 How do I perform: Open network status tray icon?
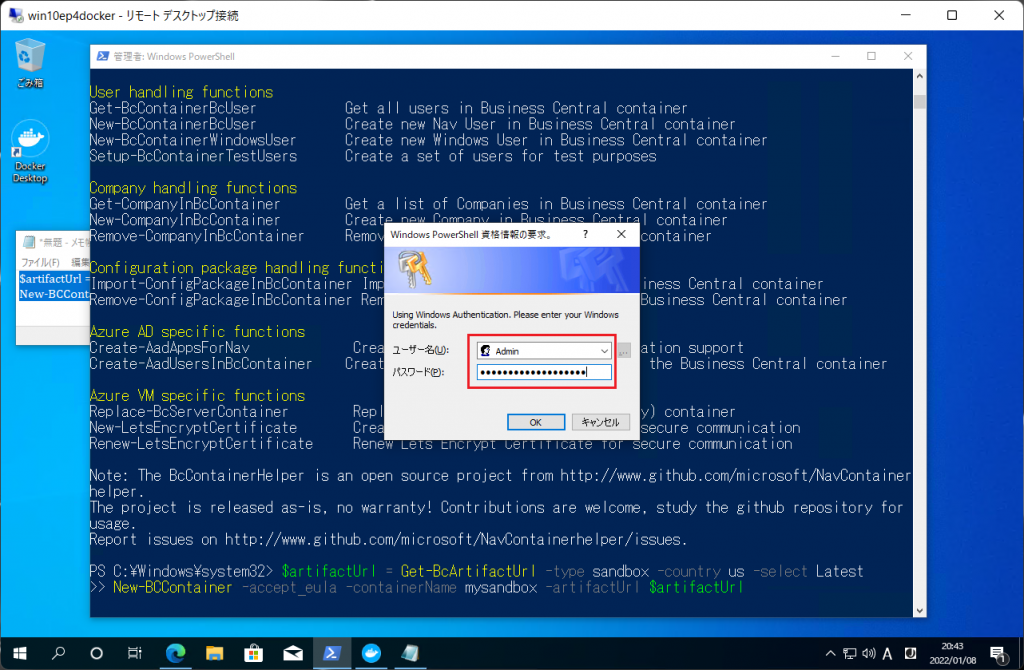coord(850,653)
